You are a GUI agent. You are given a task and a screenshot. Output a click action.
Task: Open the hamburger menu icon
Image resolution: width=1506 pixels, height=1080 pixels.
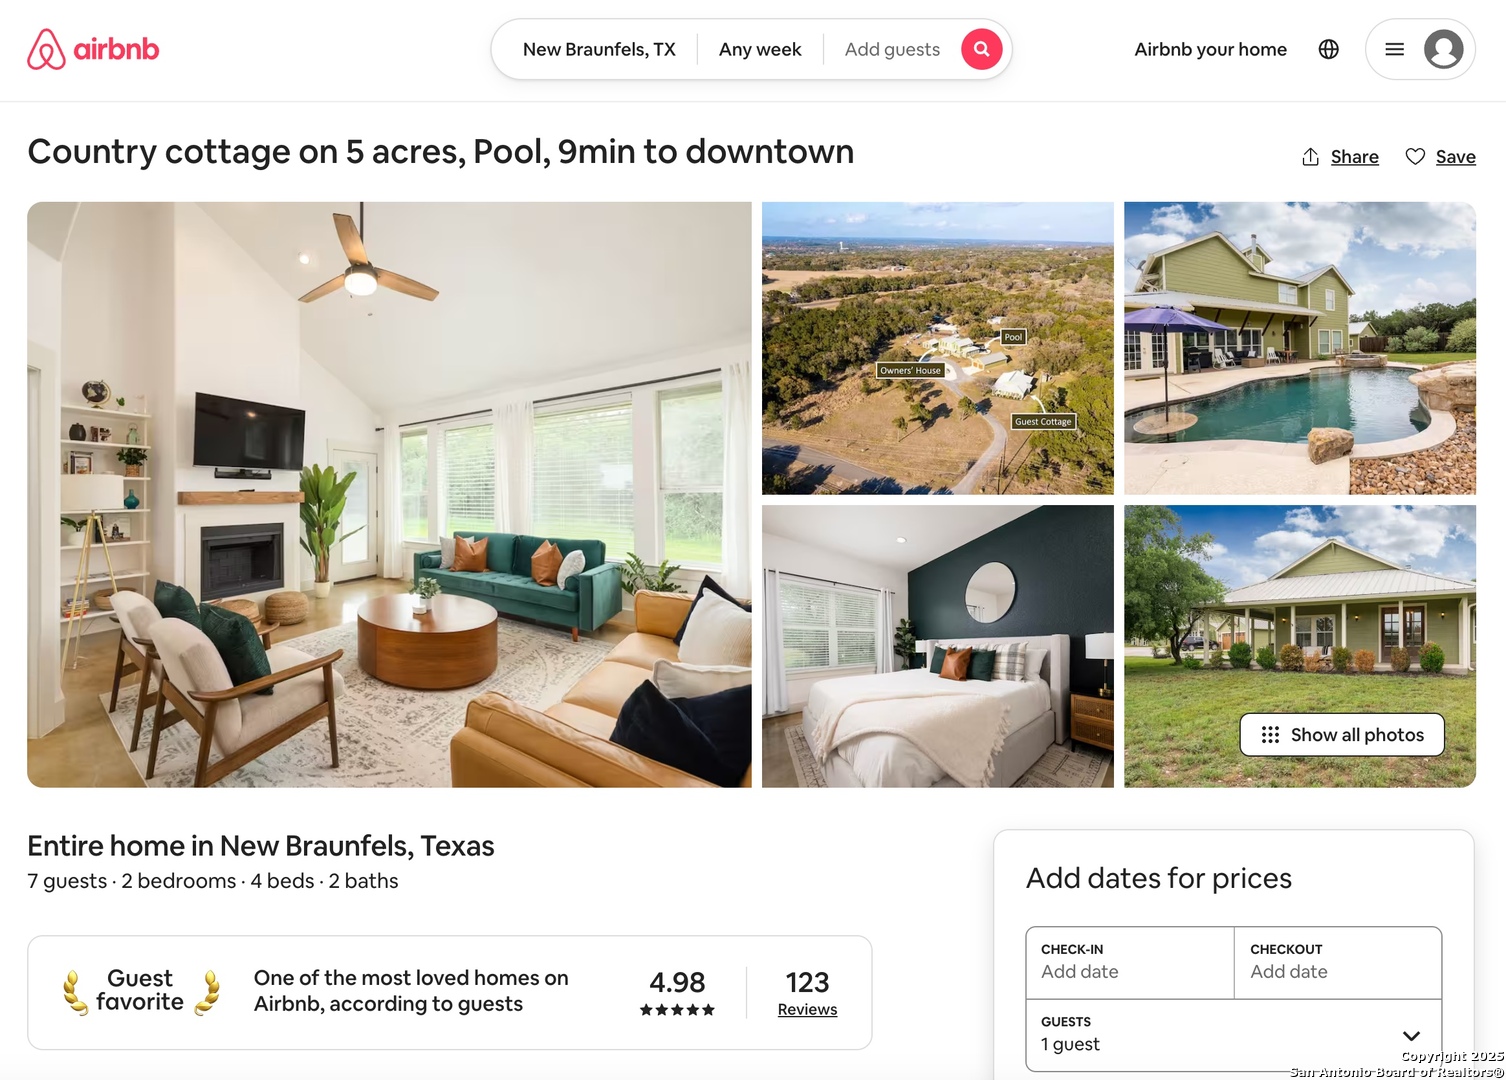(1394, 49)
